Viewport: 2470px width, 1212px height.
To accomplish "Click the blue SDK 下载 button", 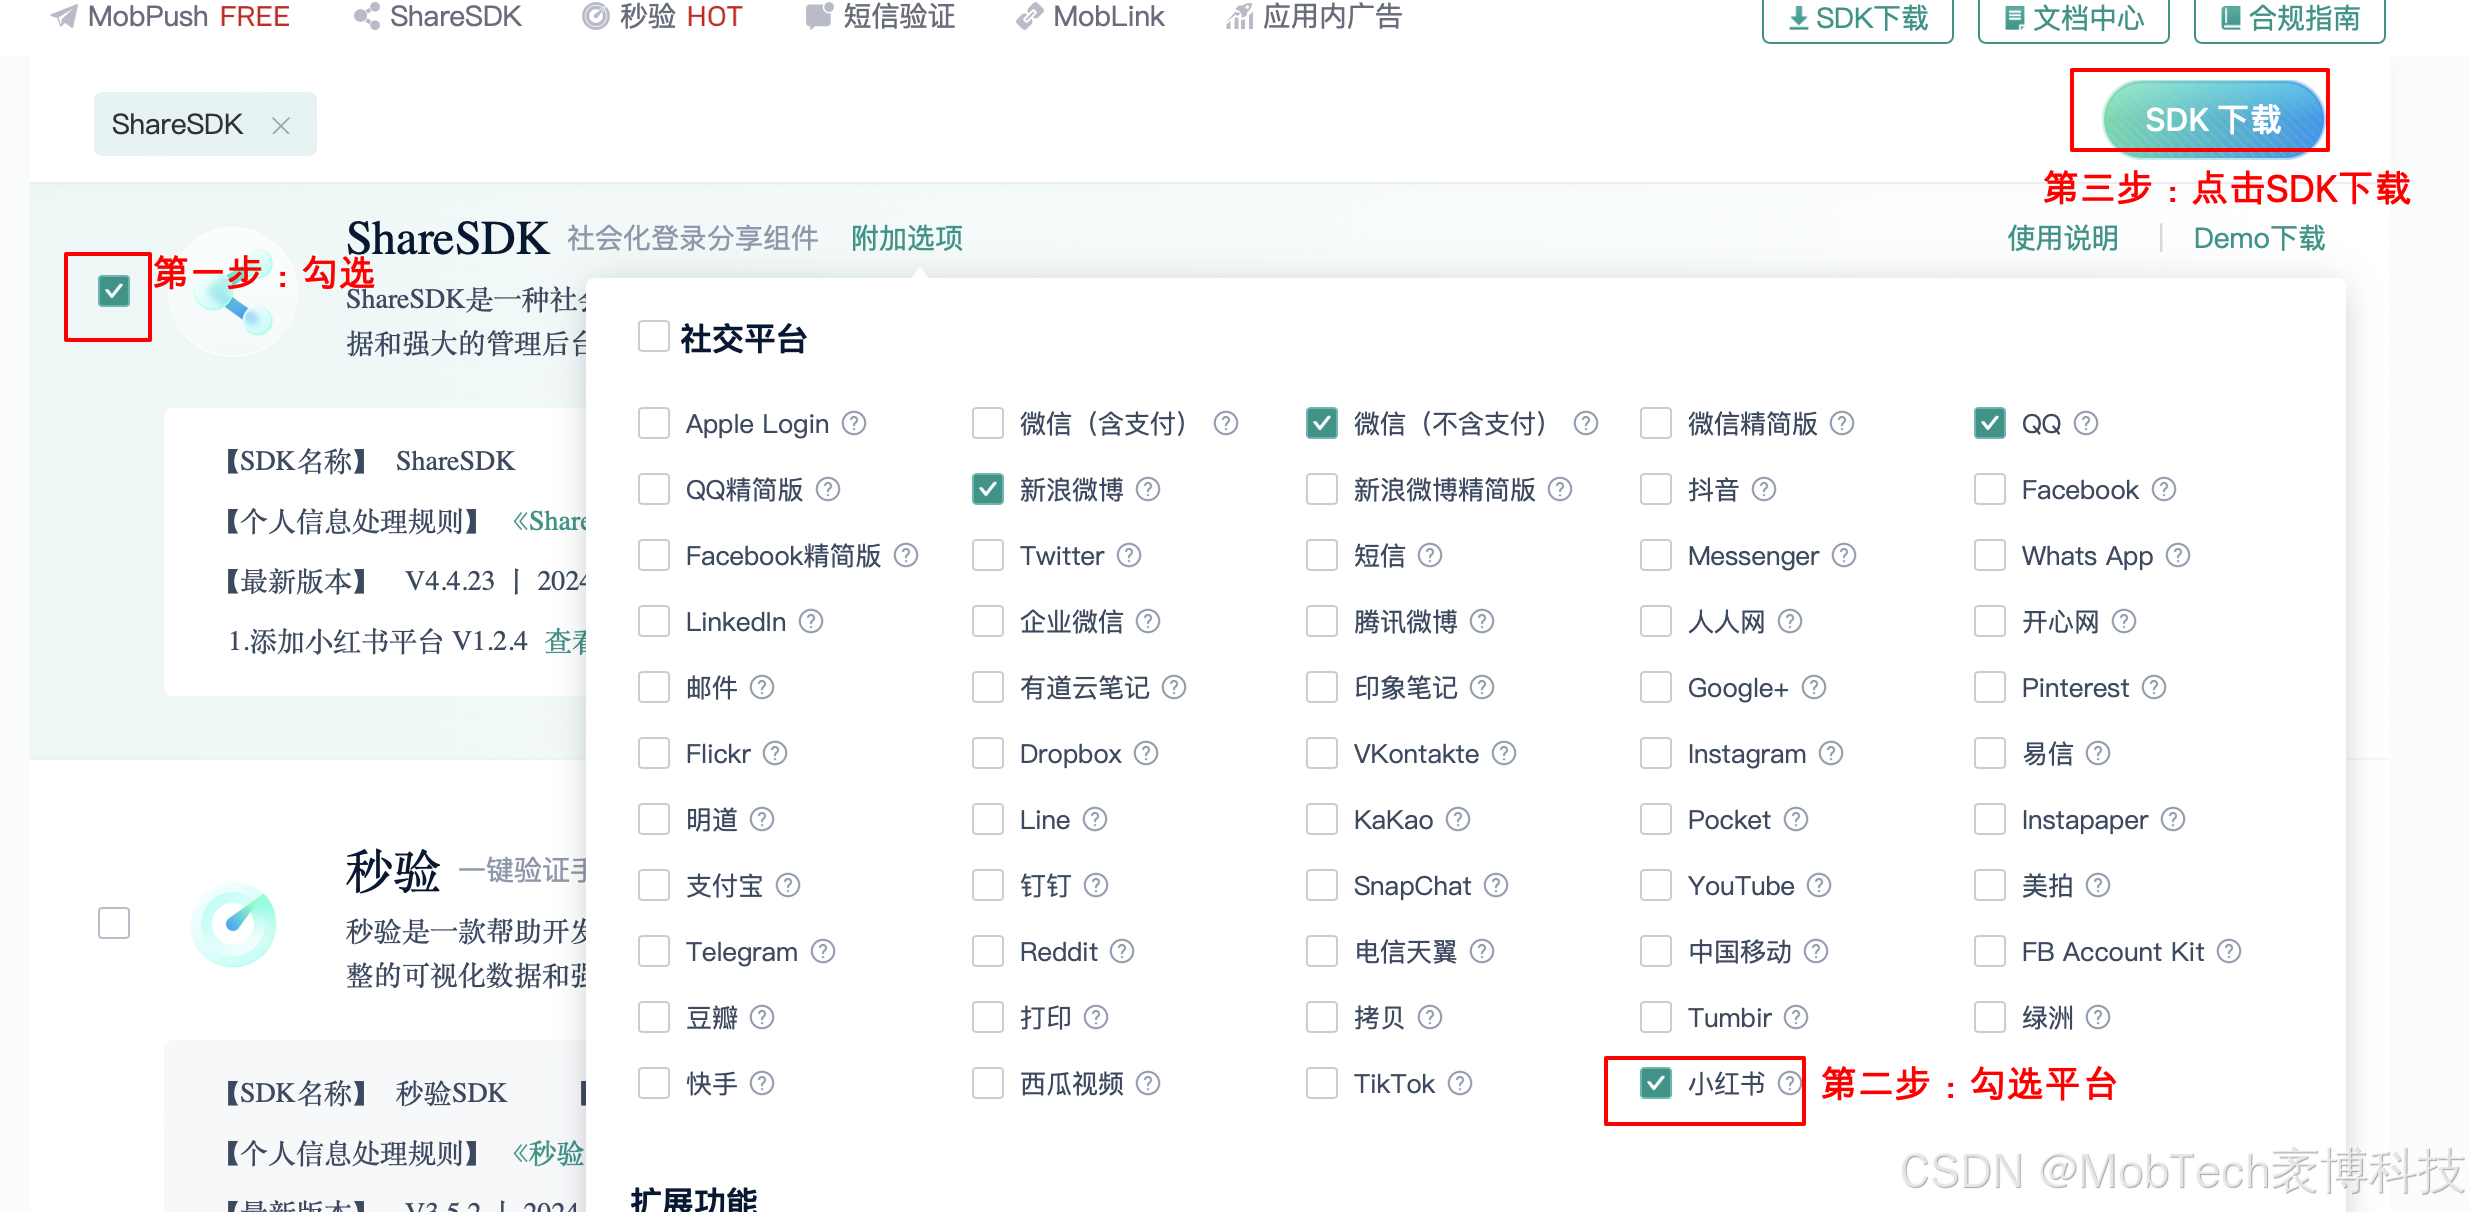I will [x=2212, y=119].
